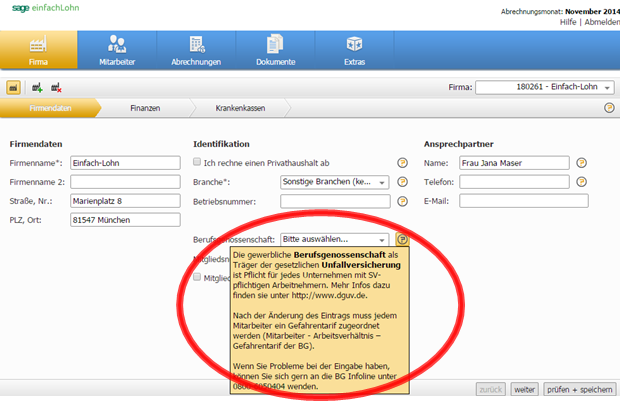Open the Abrechnungen section

196,50
